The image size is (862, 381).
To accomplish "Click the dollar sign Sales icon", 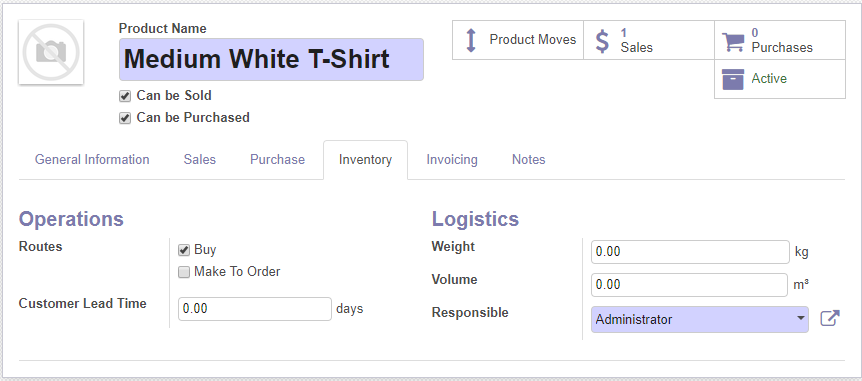I will (603, 41).
